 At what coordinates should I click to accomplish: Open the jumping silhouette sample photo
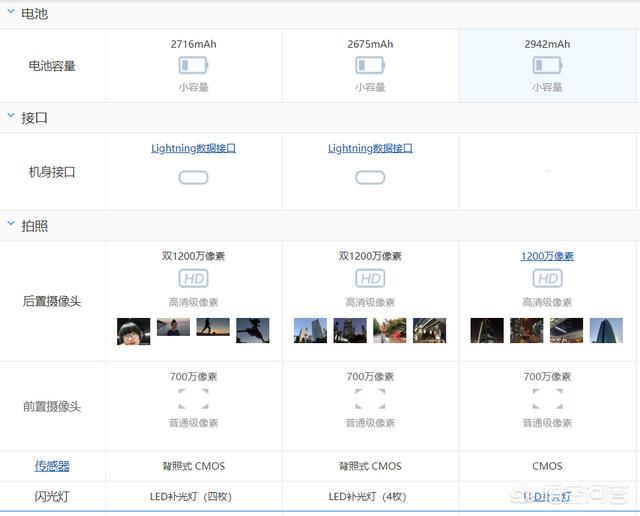point(253,330)
